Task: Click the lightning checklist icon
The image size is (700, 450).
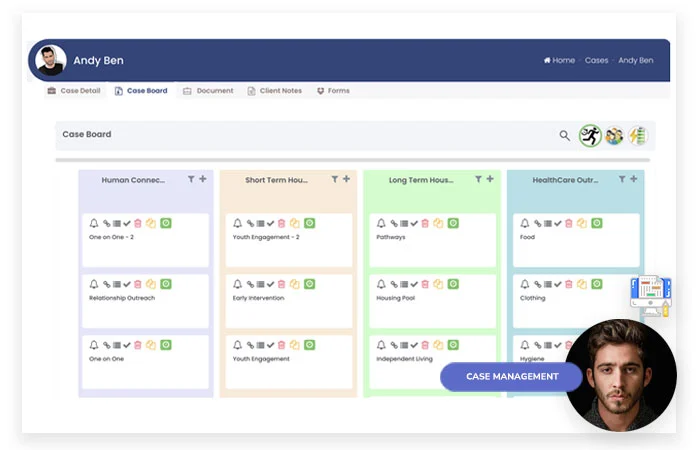Action: click(x=638, y=136)
